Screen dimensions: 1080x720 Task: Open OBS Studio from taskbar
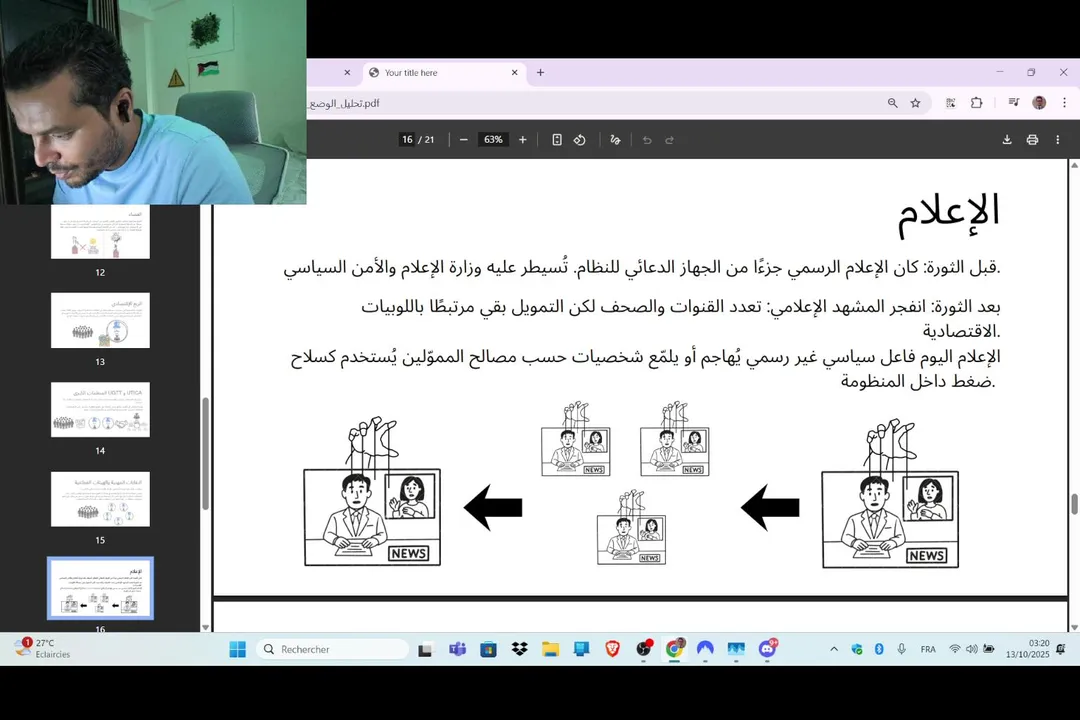tap(643, 649)
